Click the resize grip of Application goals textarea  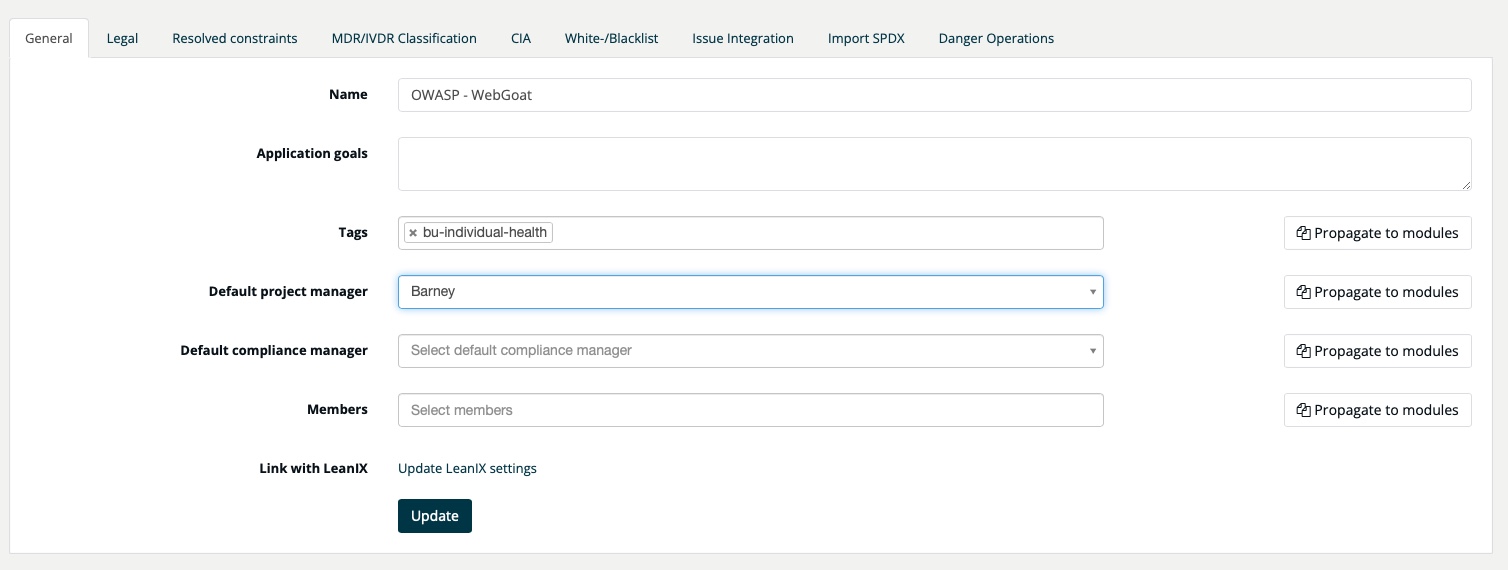click(x=1466, y=184)
